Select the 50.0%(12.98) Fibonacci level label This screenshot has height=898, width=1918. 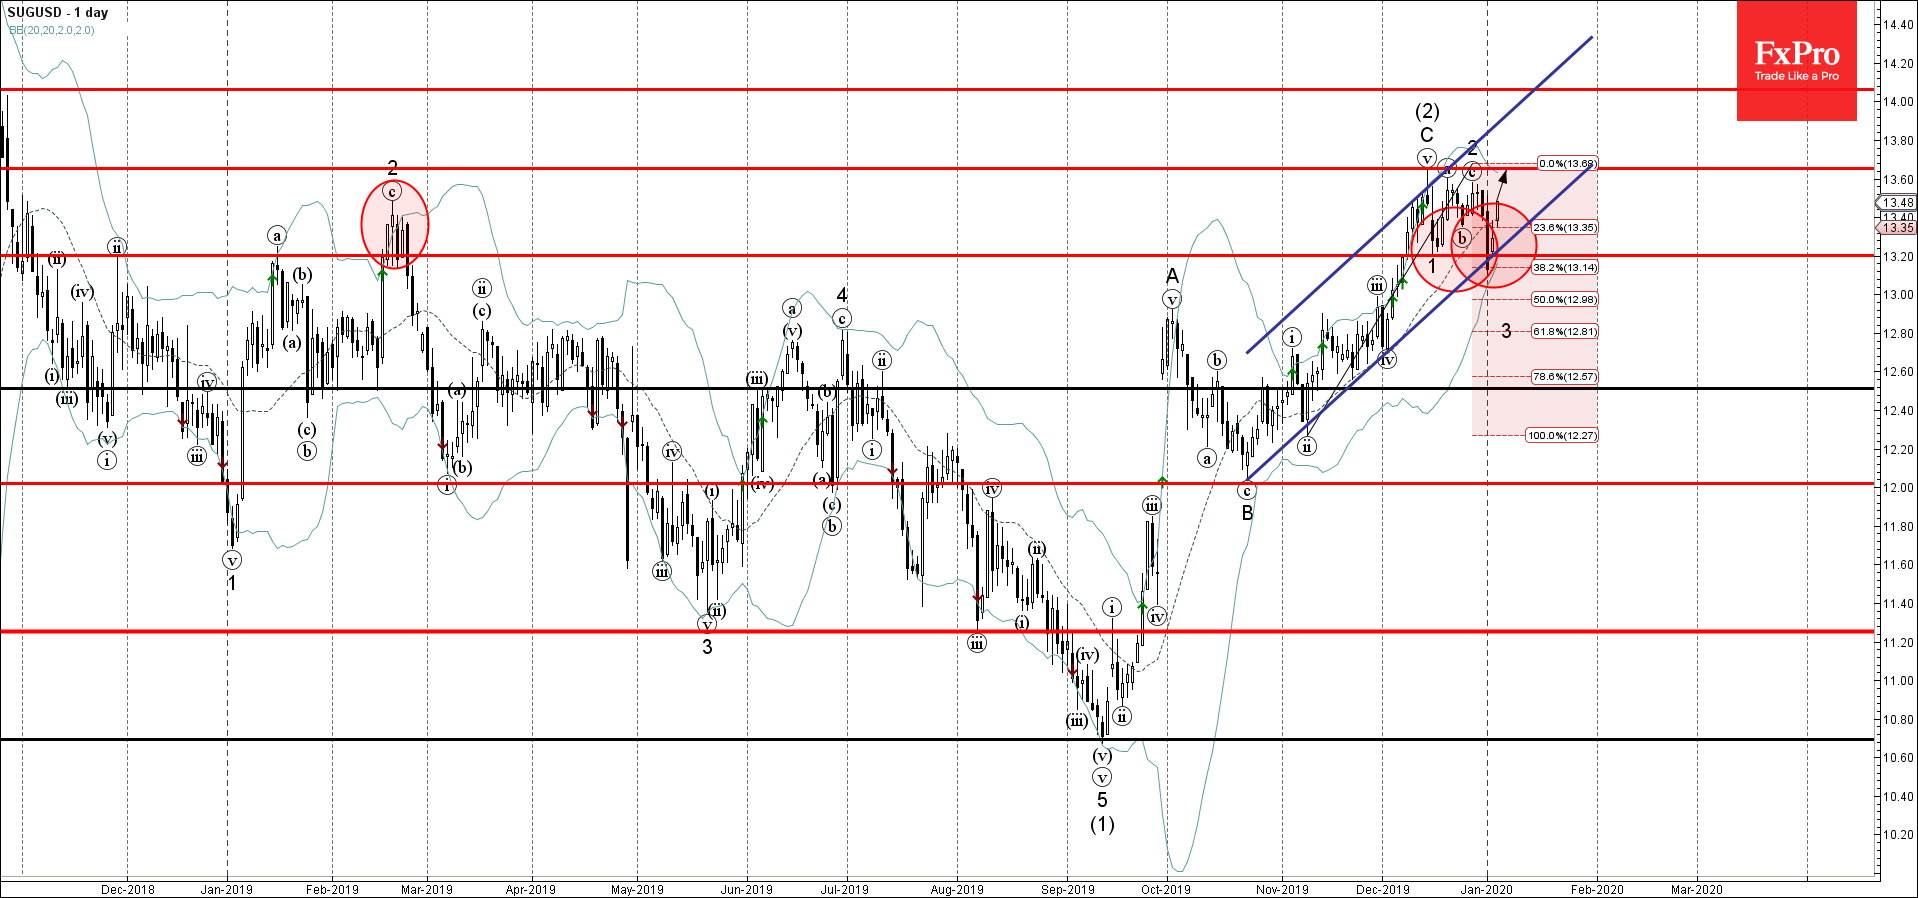[1564, 299]
